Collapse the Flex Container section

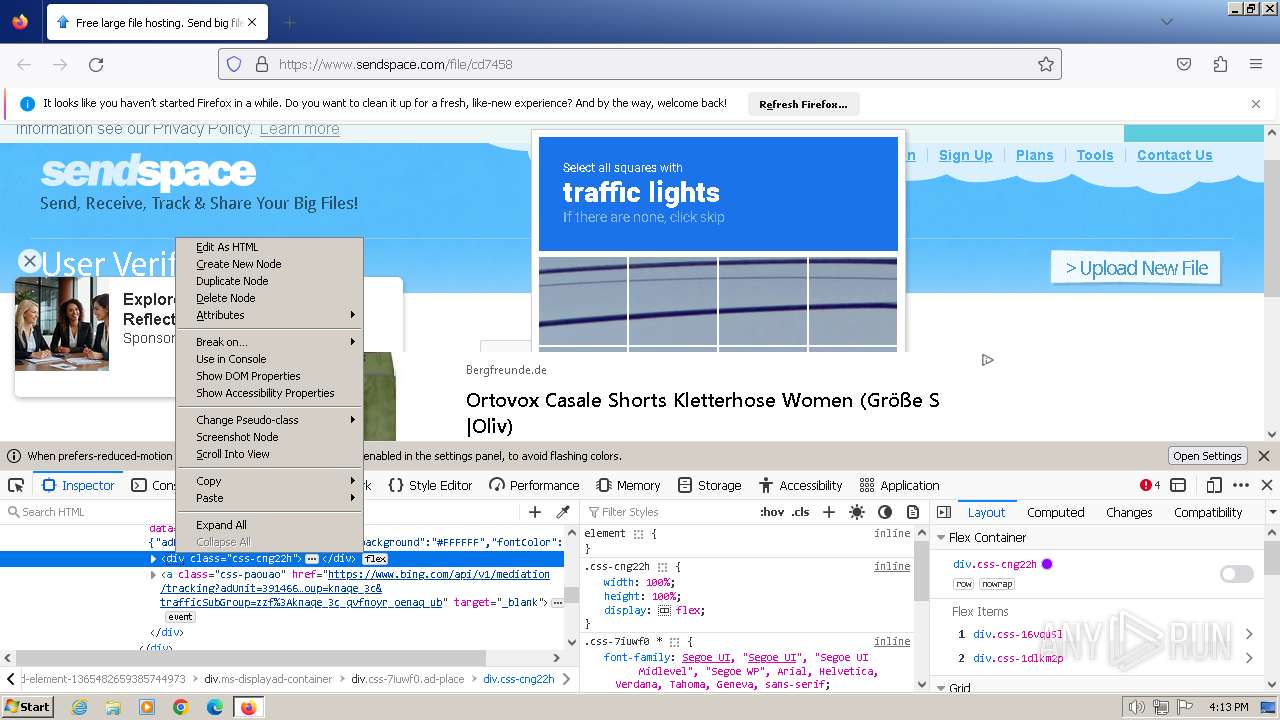[941, 537]
